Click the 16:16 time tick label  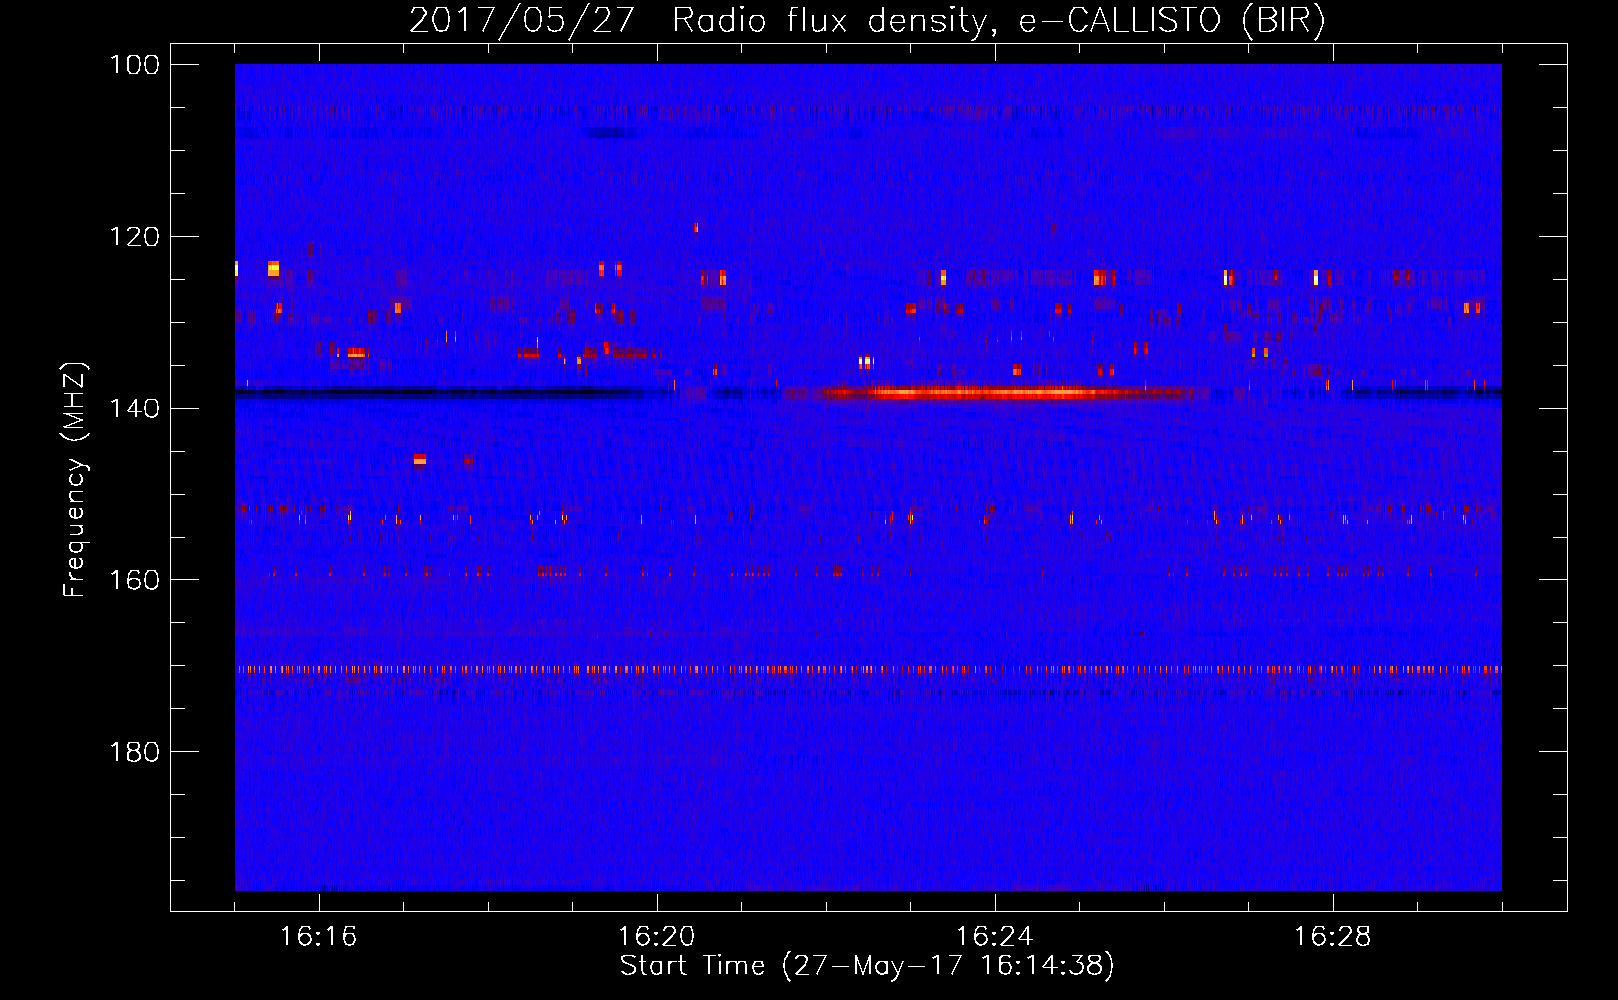click(x=318, y=937)
